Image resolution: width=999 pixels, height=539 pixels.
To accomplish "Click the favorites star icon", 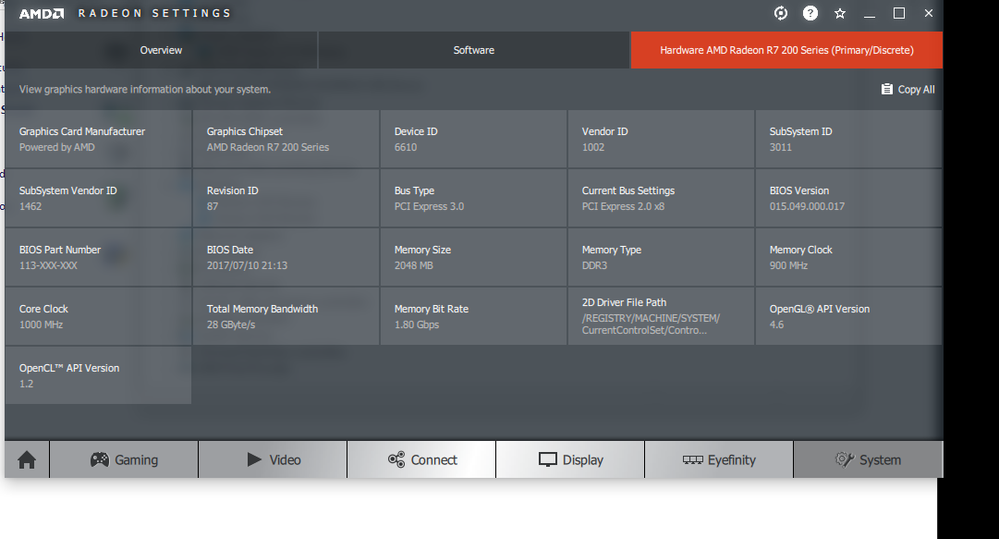I will tap(840, 13).
